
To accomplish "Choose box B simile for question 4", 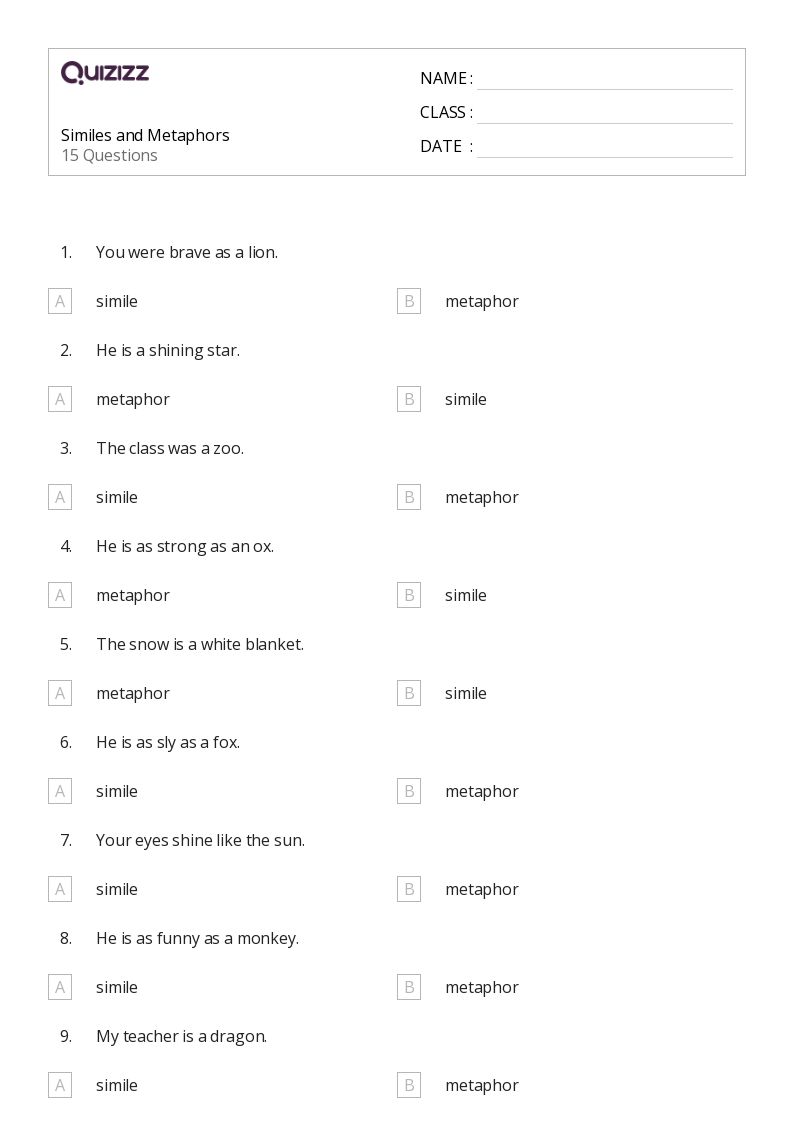I will tap(408, 595).
